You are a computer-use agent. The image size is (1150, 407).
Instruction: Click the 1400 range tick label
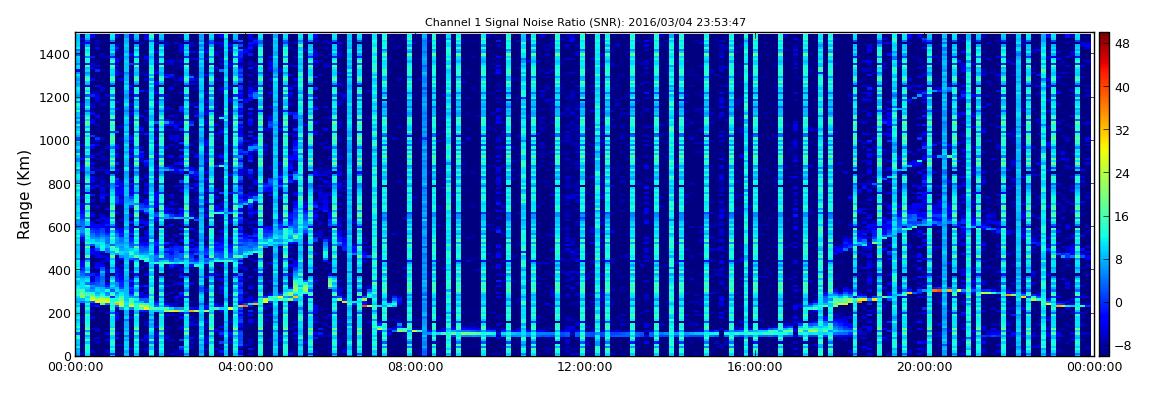56,54
